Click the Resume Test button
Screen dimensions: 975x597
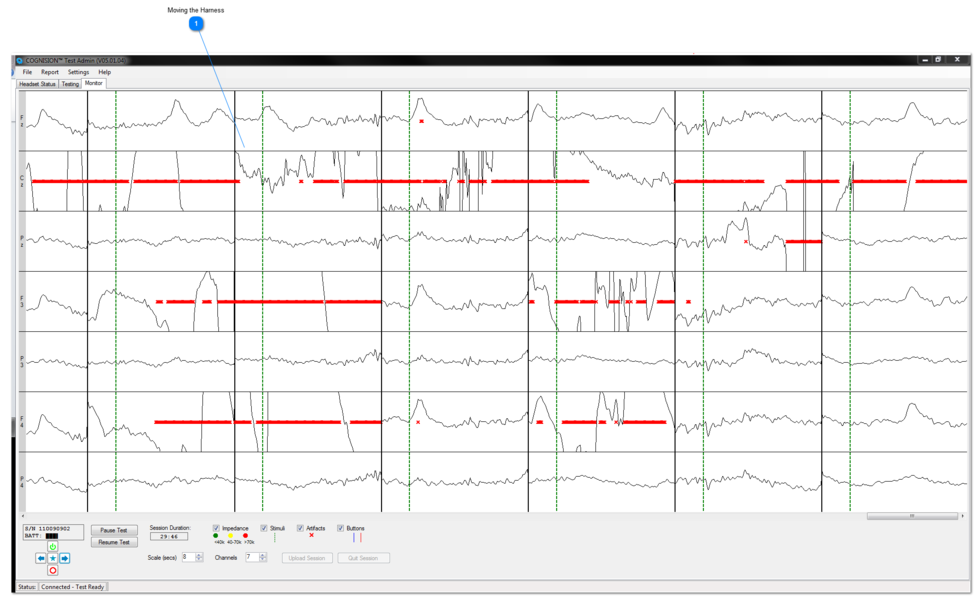click(114, 542)
